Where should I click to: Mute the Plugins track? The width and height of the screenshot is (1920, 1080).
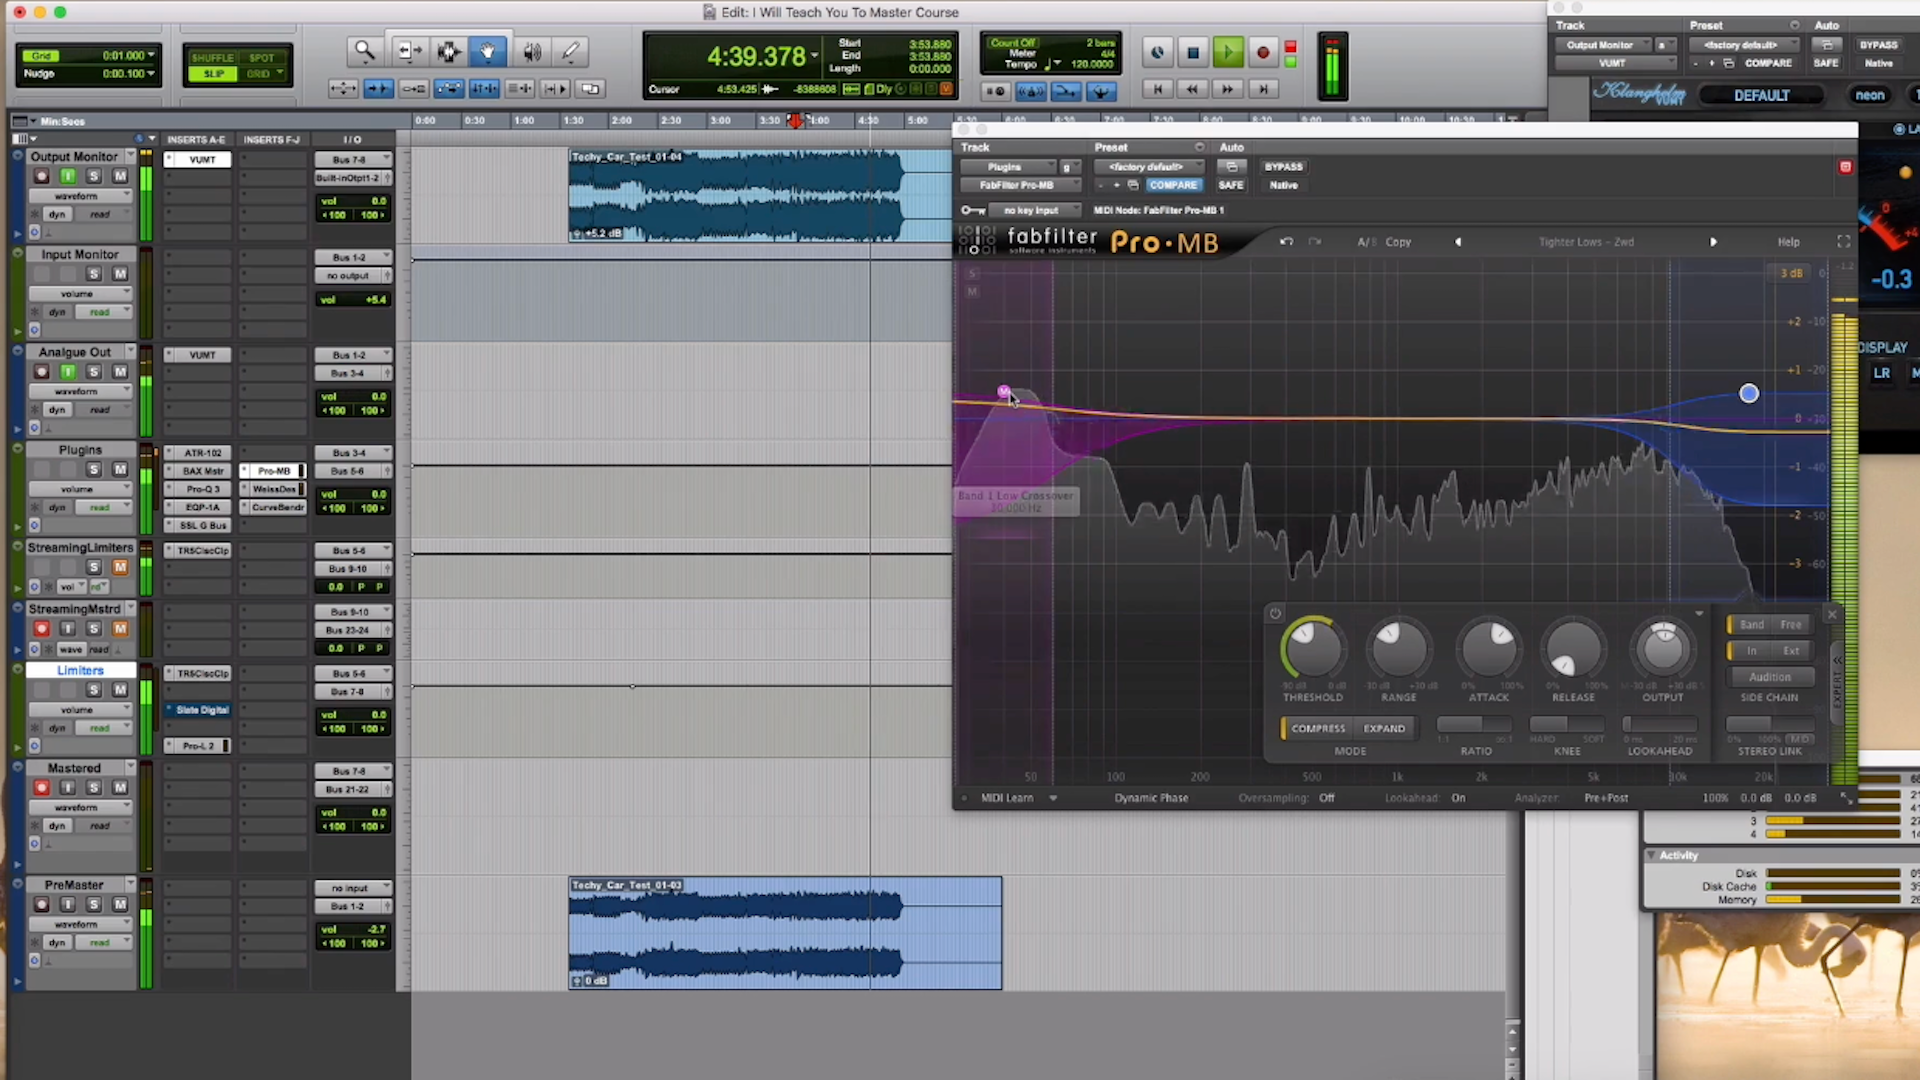(x=120, y=469)
